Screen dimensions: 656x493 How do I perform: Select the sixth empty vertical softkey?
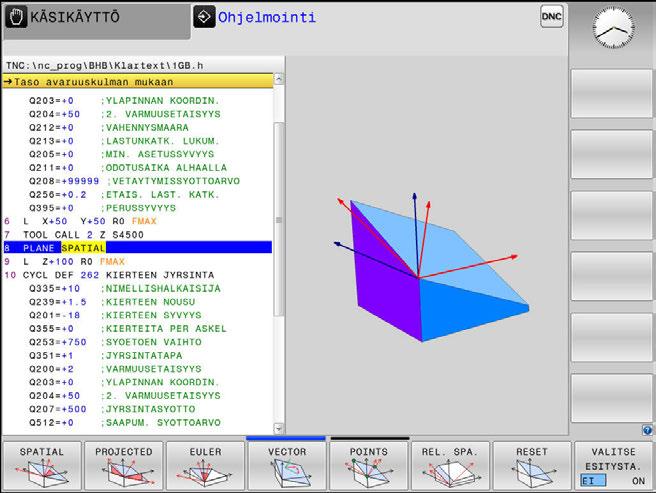pos(611,398)
